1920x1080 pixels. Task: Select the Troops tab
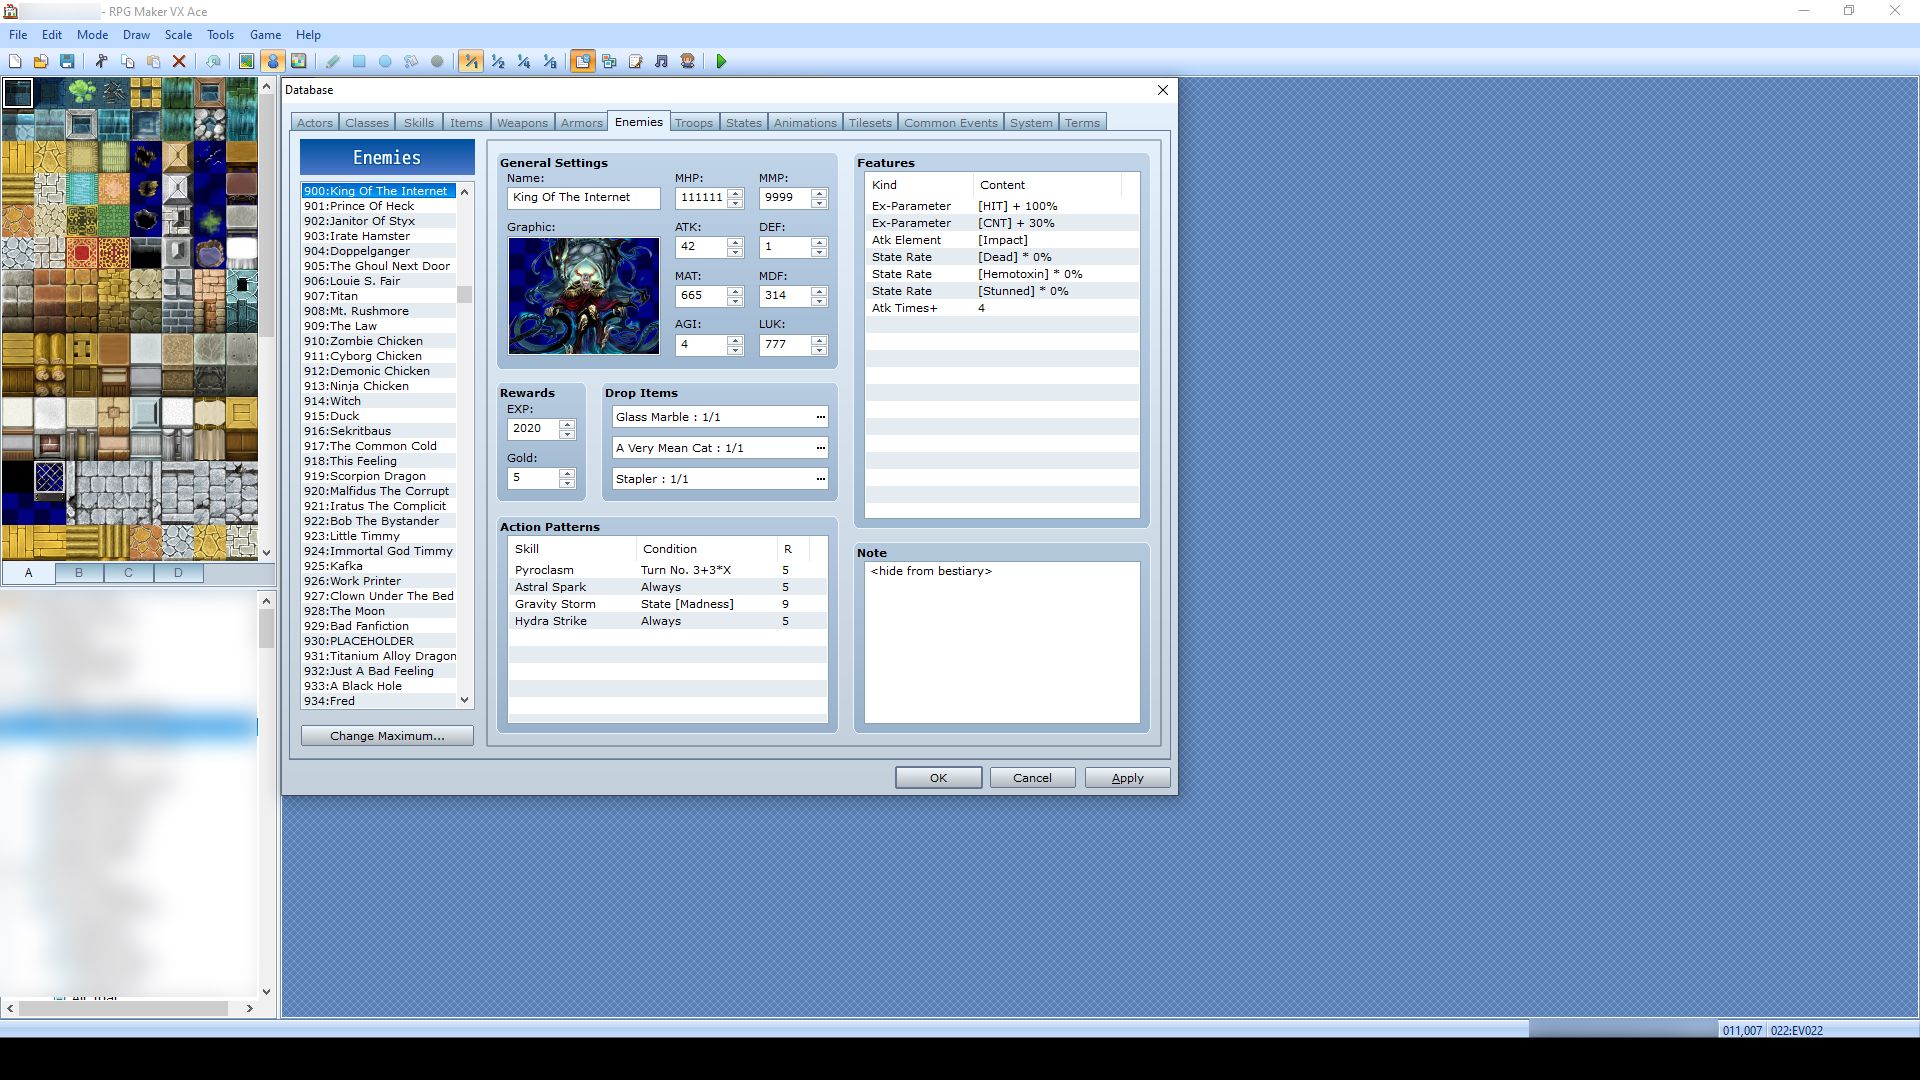692,121
